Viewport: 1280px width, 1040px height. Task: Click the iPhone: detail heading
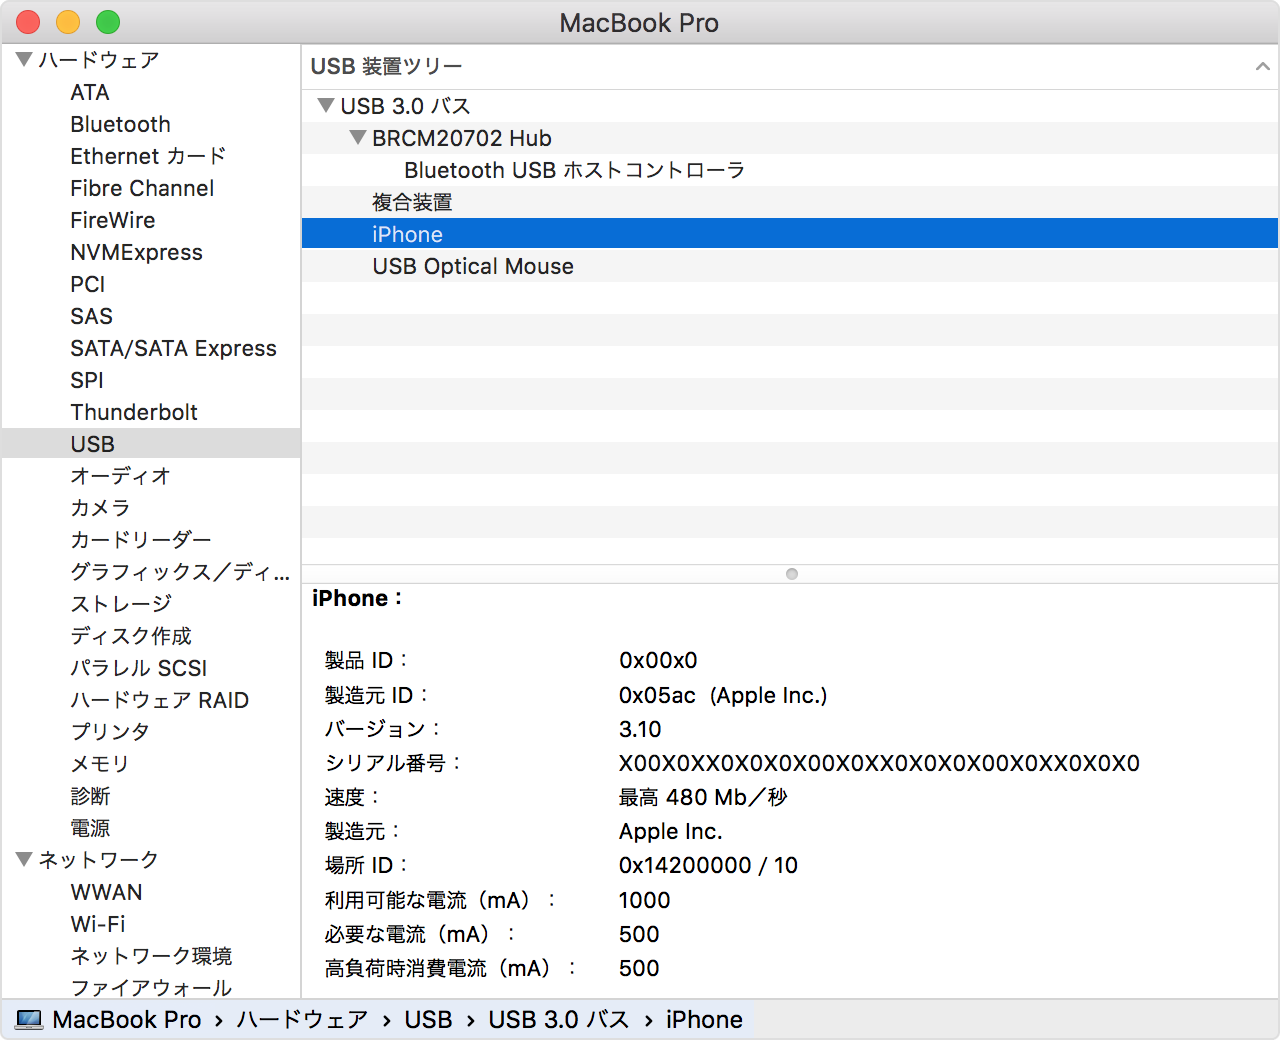tap(357, 598)
